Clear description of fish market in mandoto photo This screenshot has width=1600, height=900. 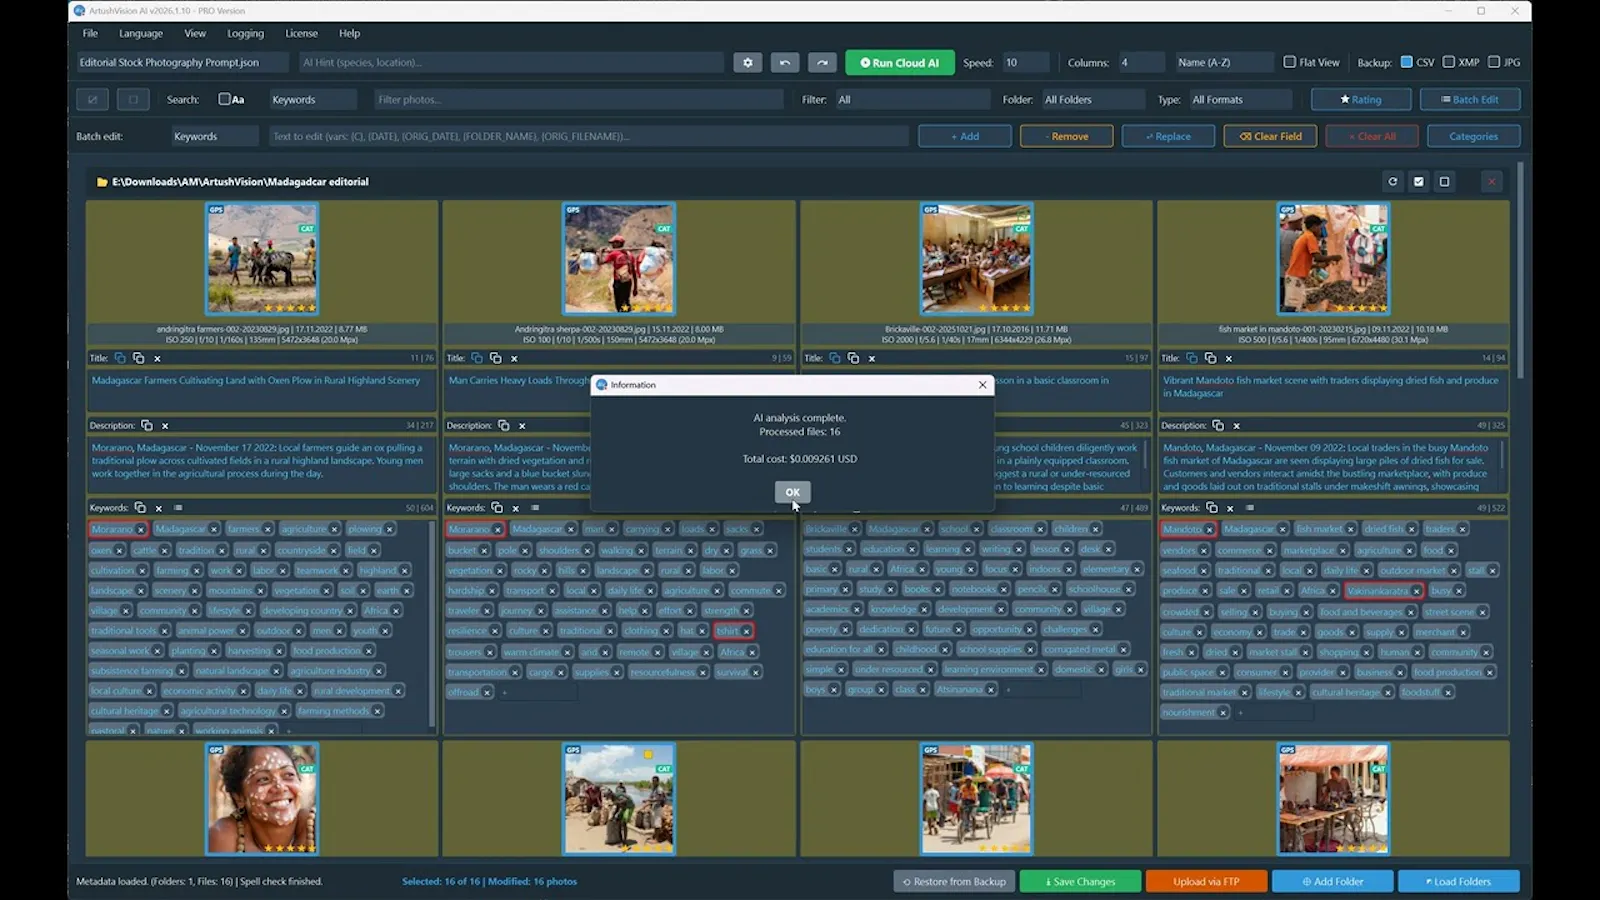(1236, 425)
